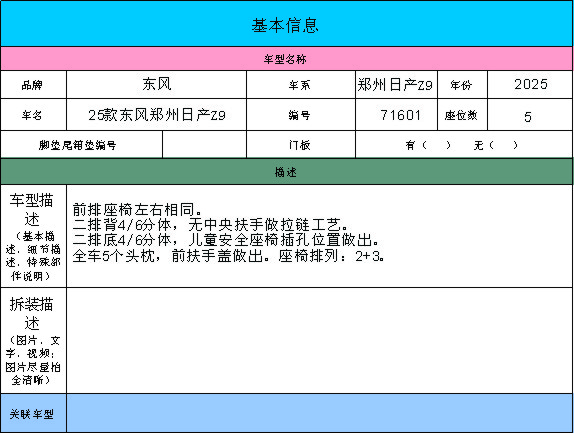Click the 车型描述 description text area
Screen dimensions: 574x433
point(320,236)
